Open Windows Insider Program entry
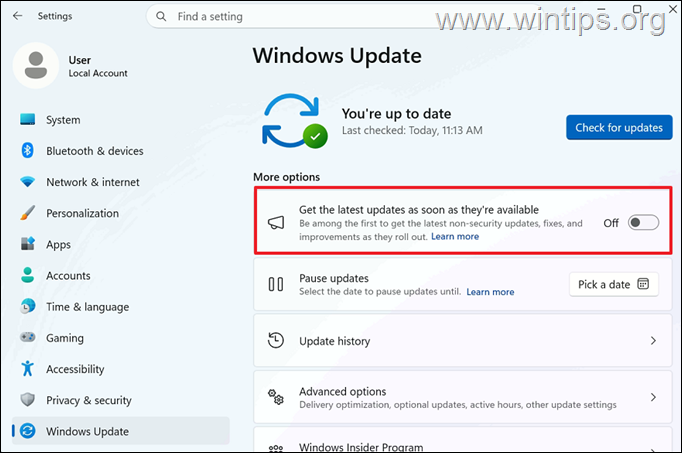The height and width of the screenshot is (453, 682). (x=463, y=440)
